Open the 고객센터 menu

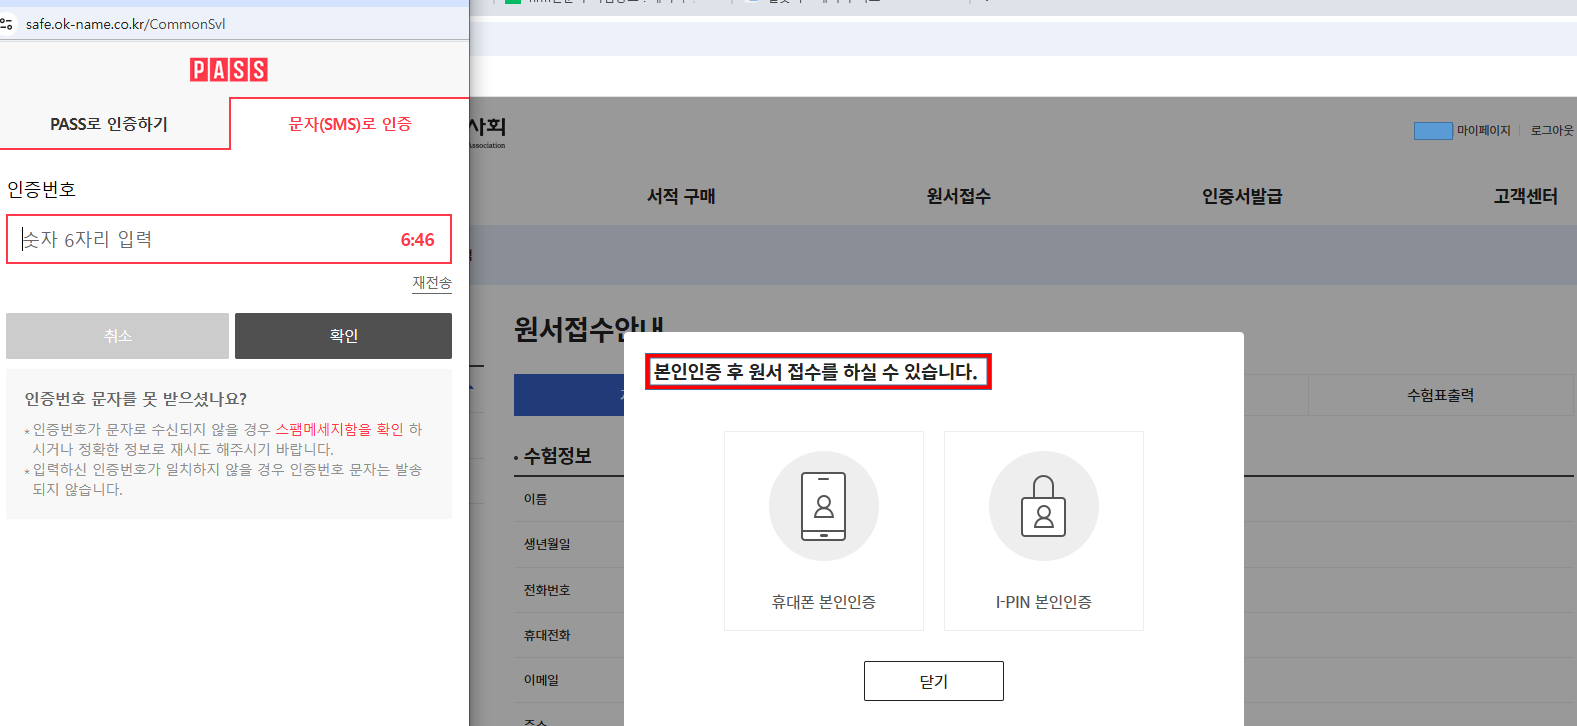pos(1526,196)
